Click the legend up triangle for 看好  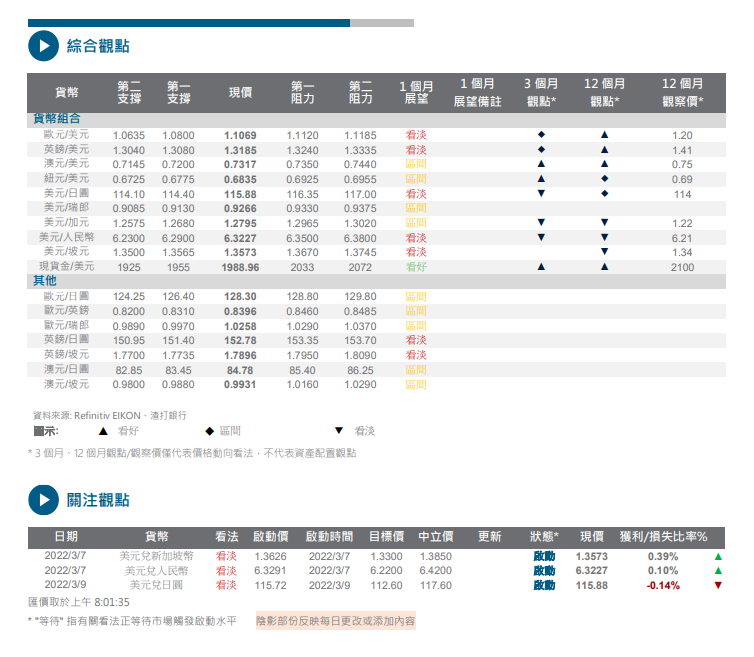click(103, 431)
